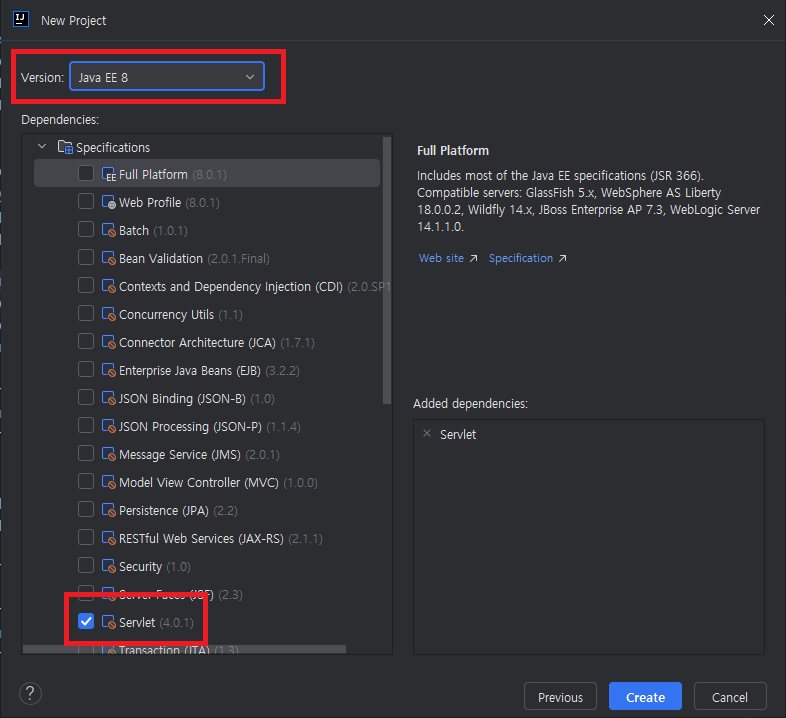Tick the Bean Validation checkbox
The width and height of the screenshot is (786, 718).
coord(86,258)
